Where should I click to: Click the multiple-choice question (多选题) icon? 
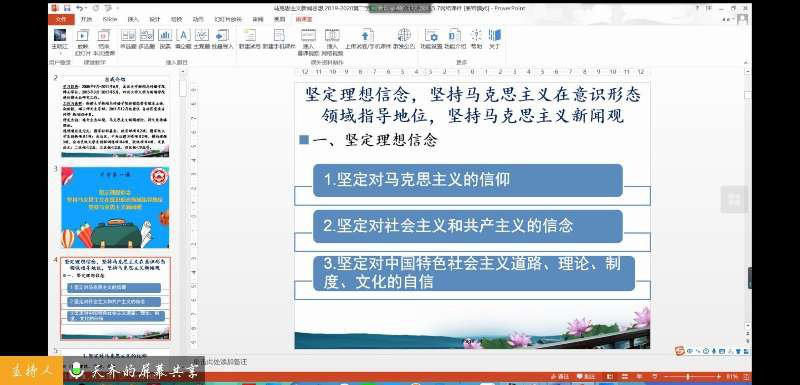coord(146,38)
